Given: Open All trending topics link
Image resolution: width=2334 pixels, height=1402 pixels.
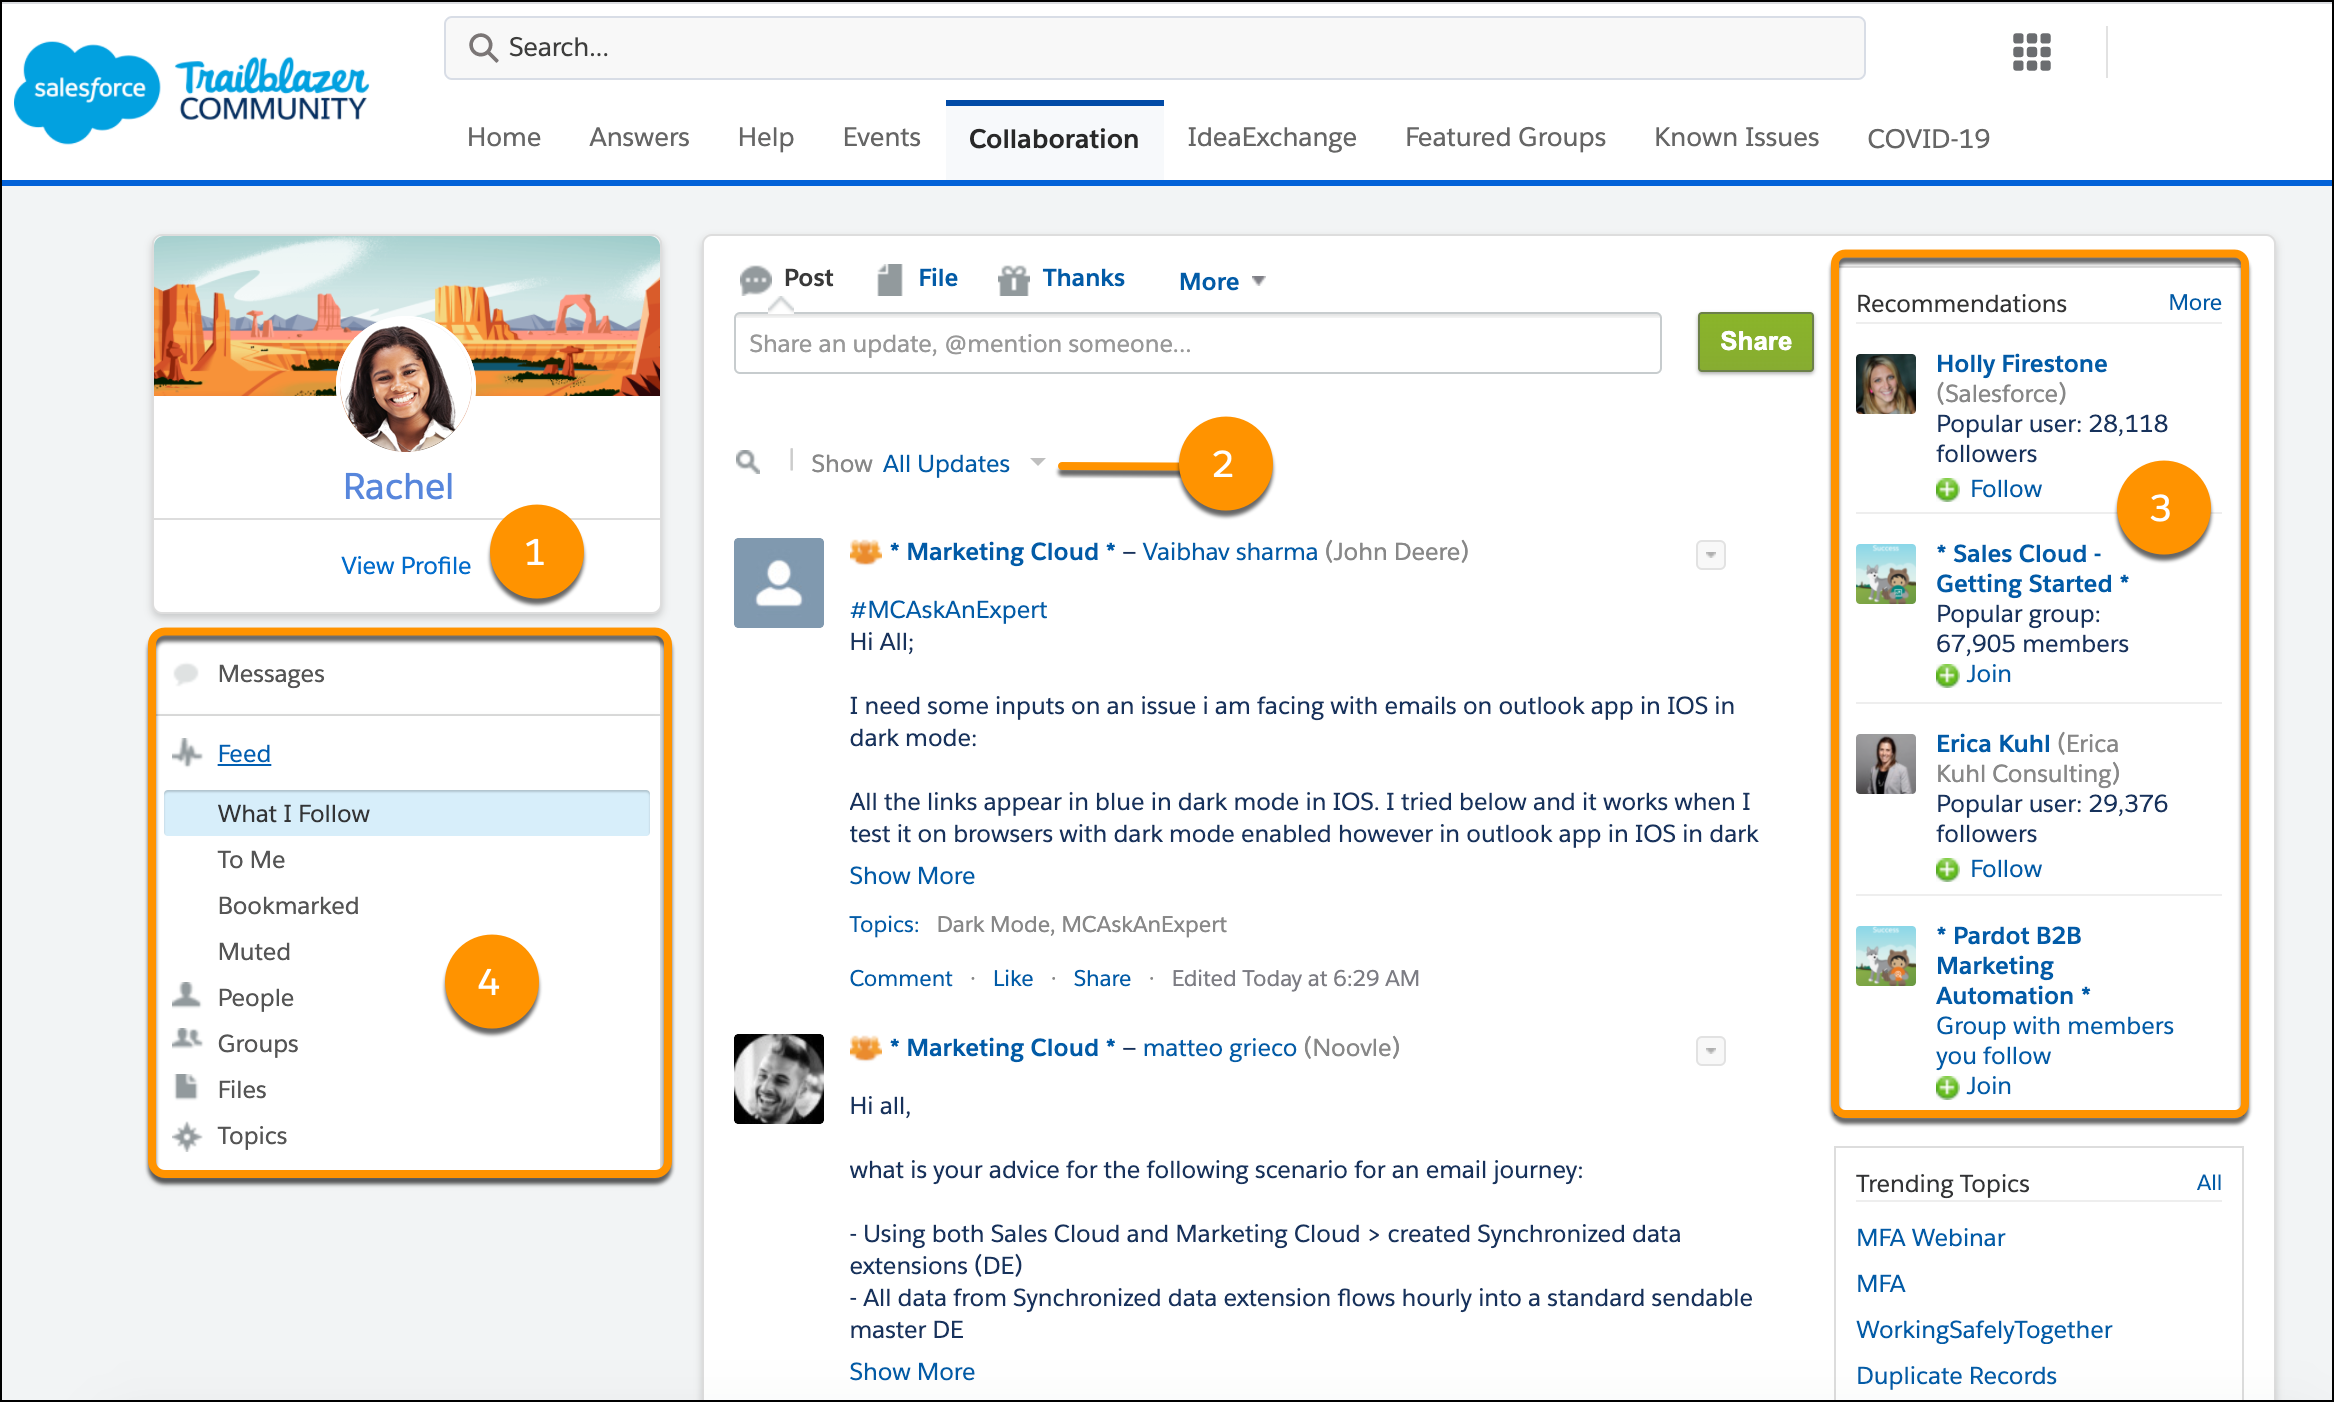Looking at the screenshot, I should click(2209, 1182).
